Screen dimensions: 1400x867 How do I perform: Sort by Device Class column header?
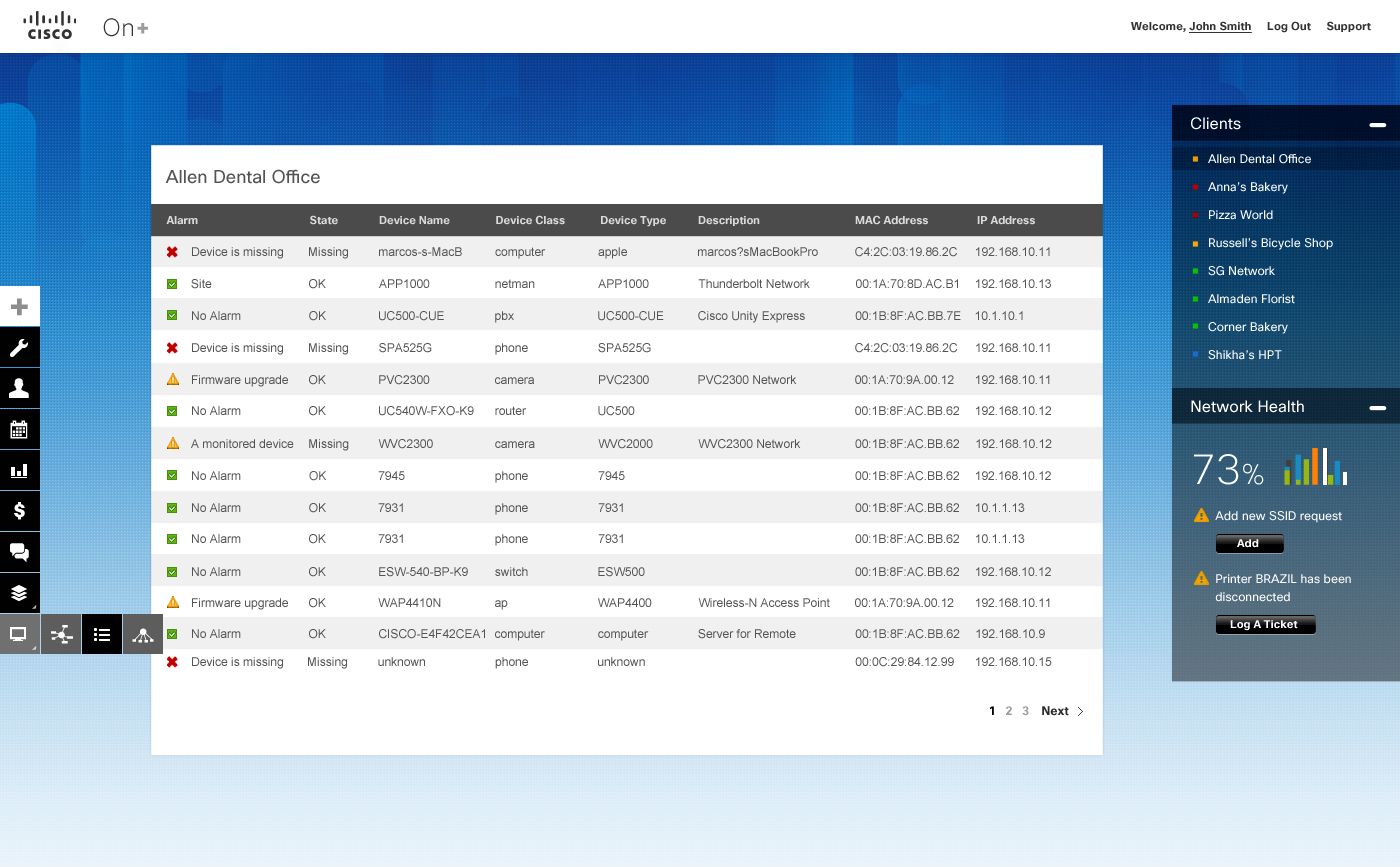(530, 220)
